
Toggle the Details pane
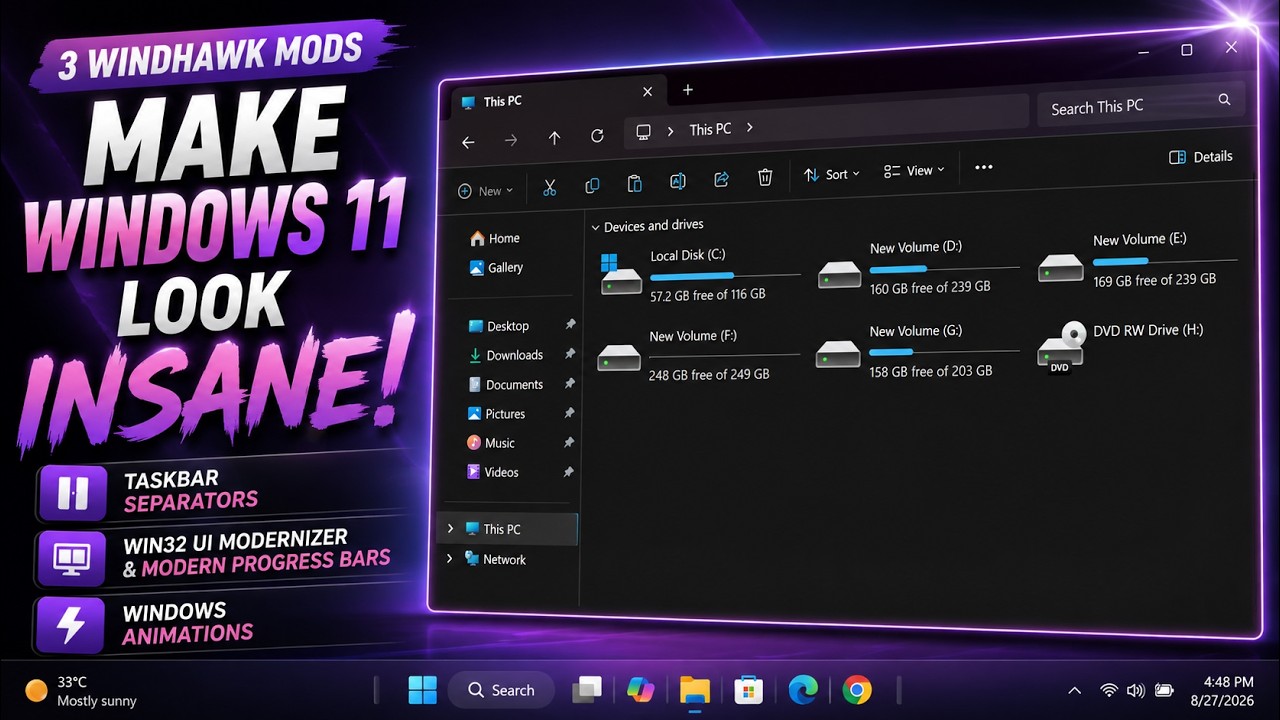(x=1201, y=157)
